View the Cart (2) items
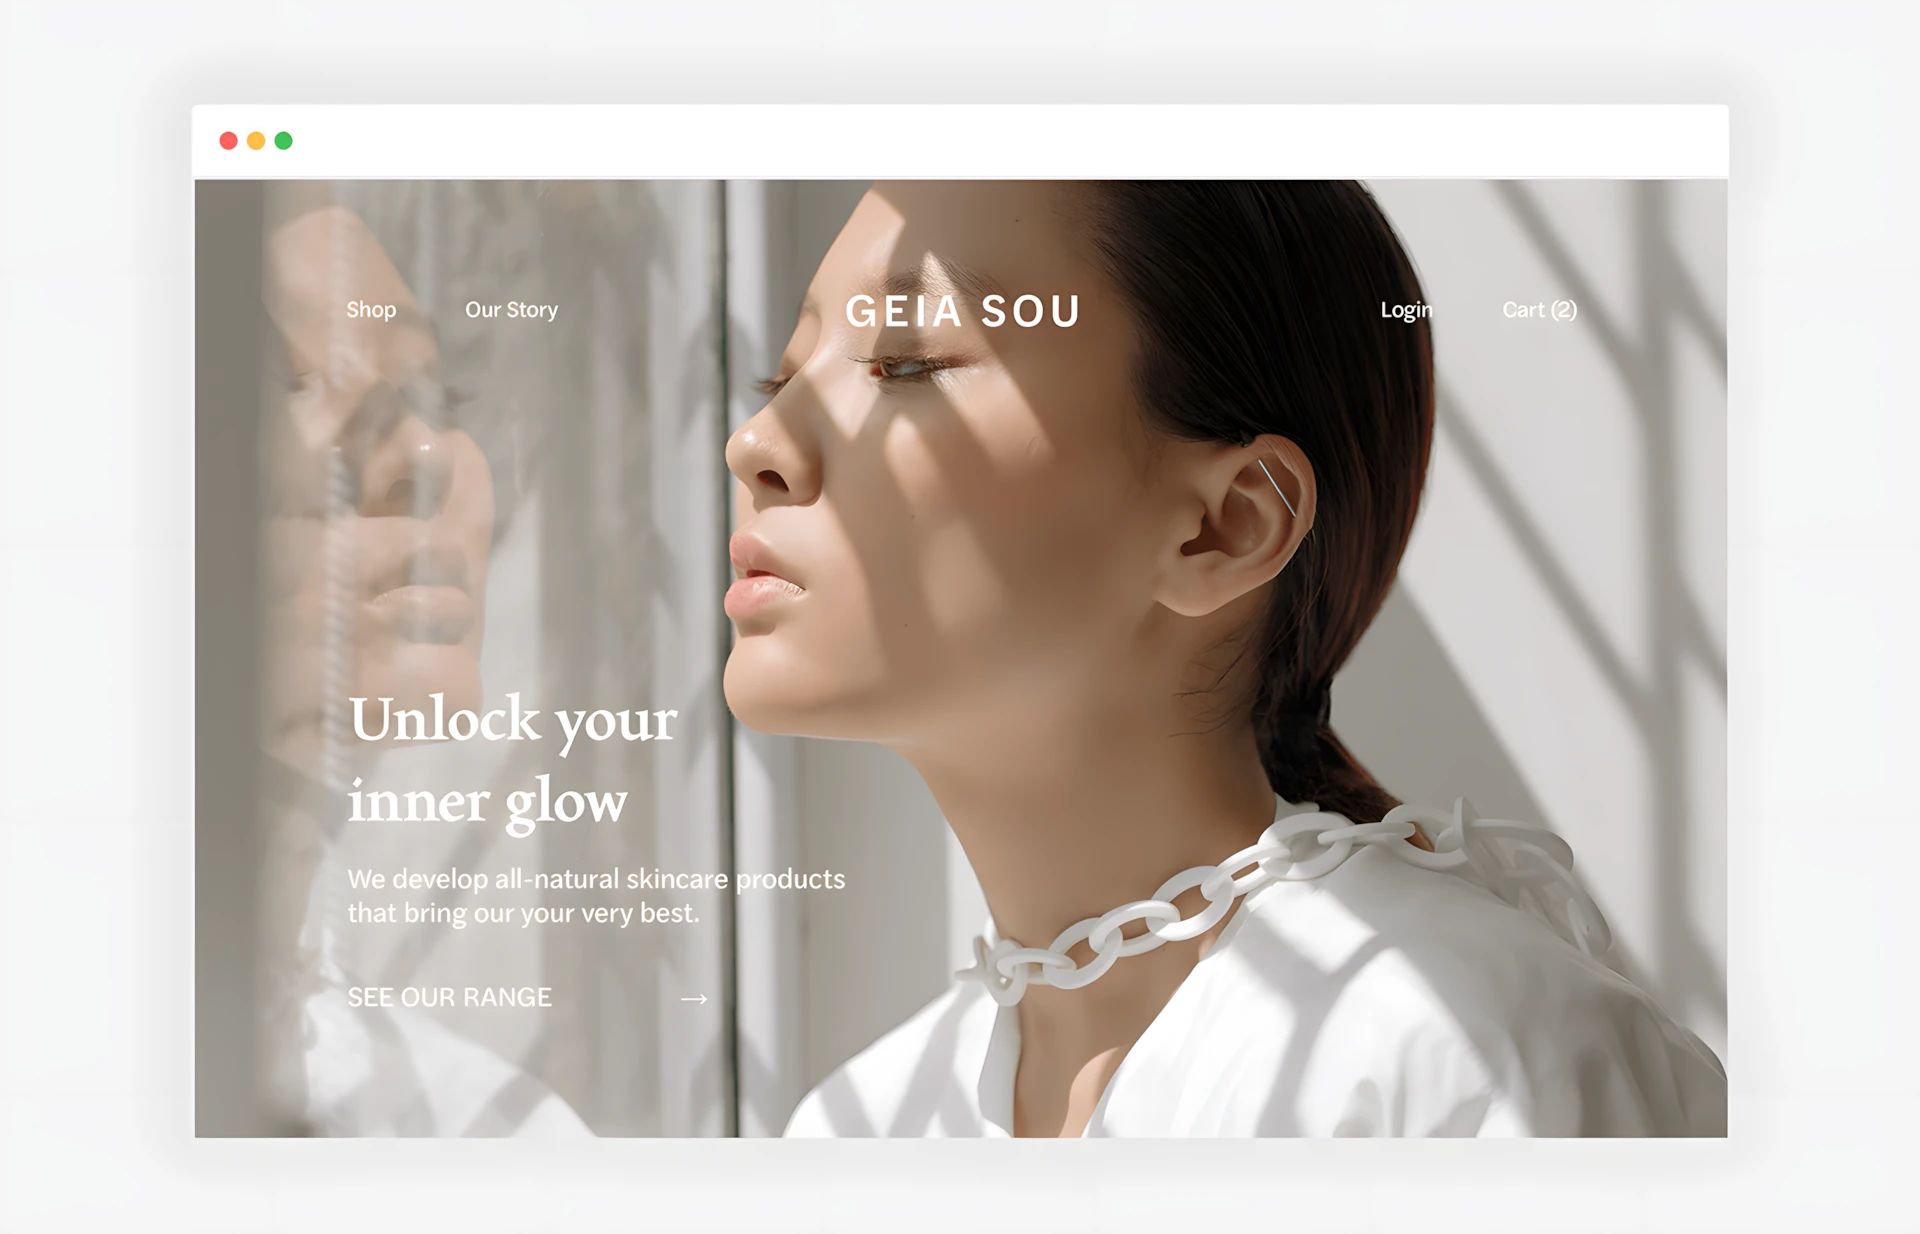The width and height of the screenshot is (1920, 1234). click(x=1539, y=310)
